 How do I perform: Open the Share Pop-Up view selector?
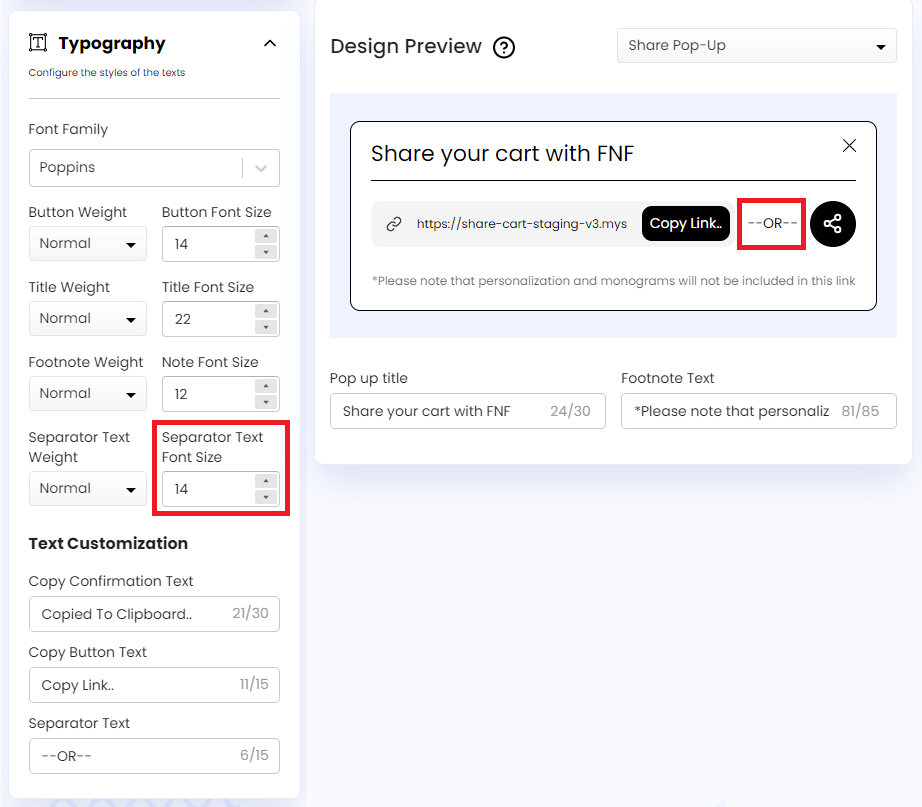coord(755,45)
